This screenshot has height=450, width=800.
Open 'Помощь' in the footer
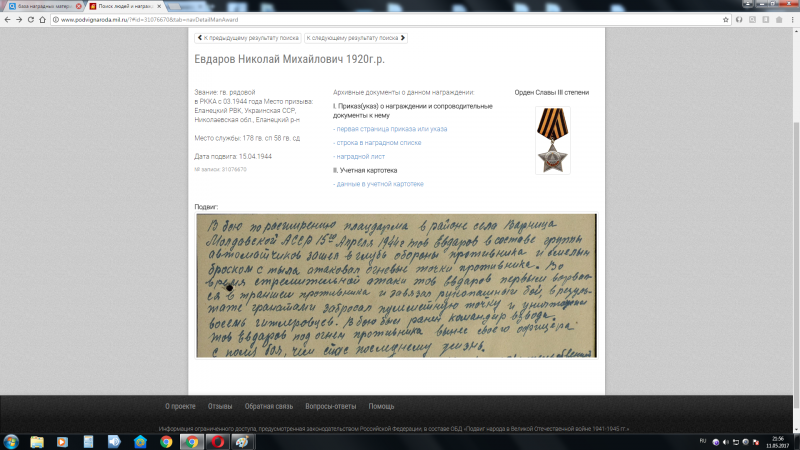point(381,407)
